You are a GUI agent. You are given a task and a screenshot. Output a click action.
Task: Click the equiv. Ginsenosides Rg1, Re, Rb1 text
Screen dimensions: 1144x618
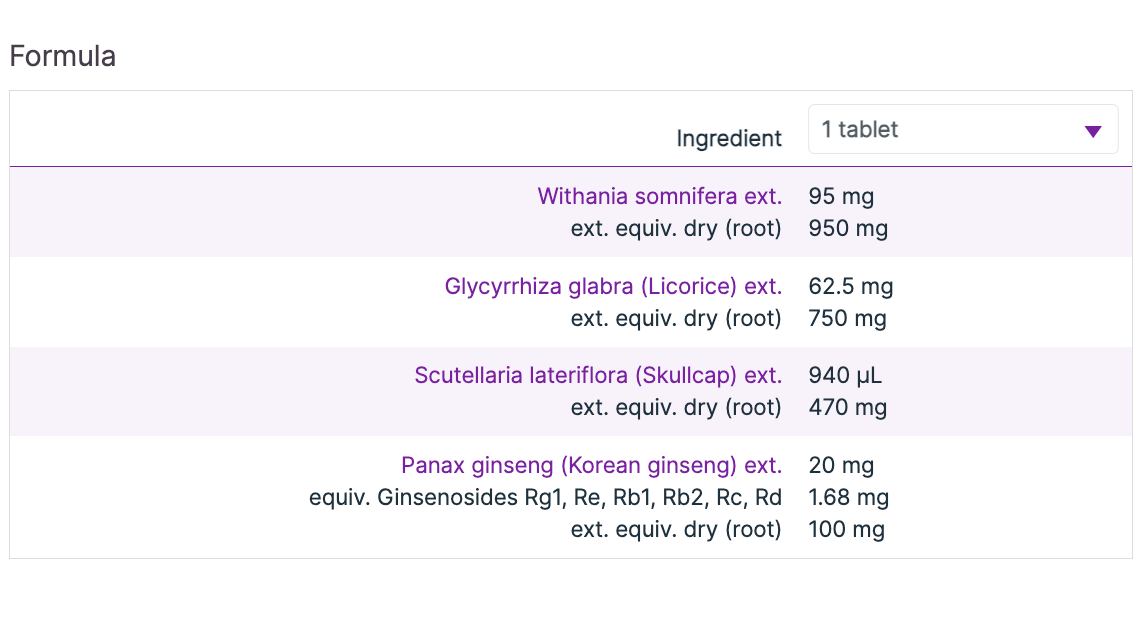click(x=545, y=497)
